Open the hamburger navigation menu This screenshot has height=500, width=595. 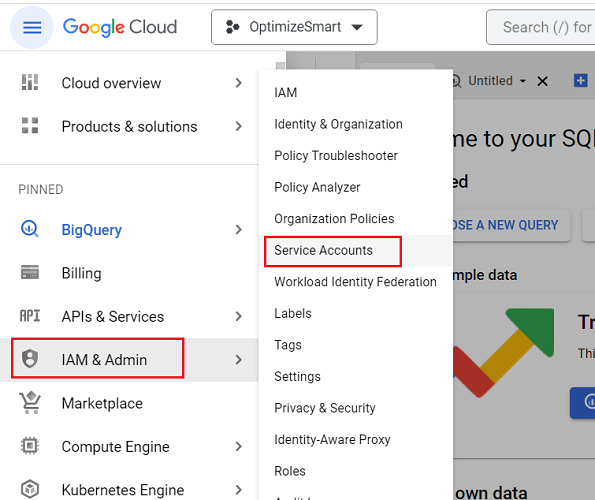[32, 27]
